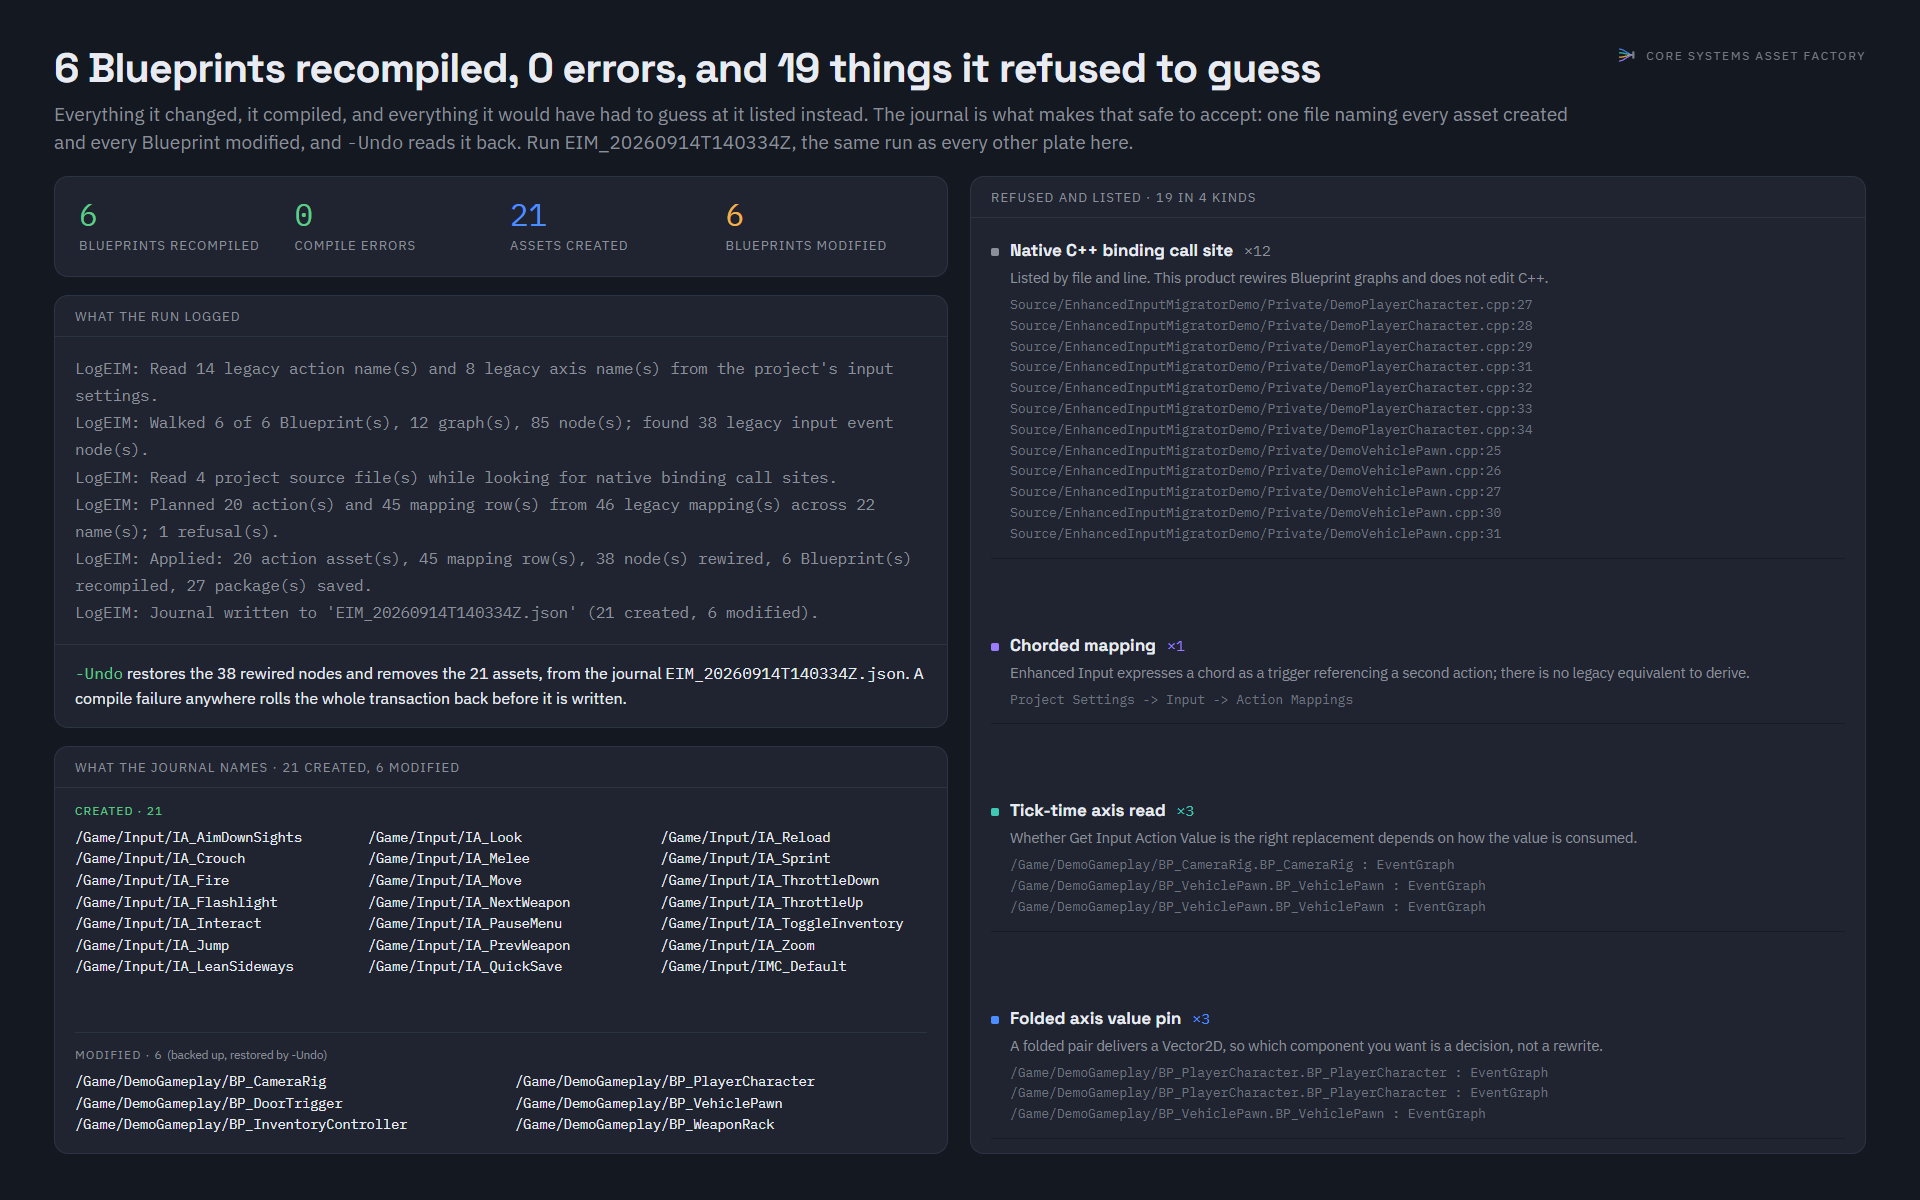Select the Chorded mapping heading
The height and width of the screenshot is (1200, 1920).
click(x=1082, y=646)
